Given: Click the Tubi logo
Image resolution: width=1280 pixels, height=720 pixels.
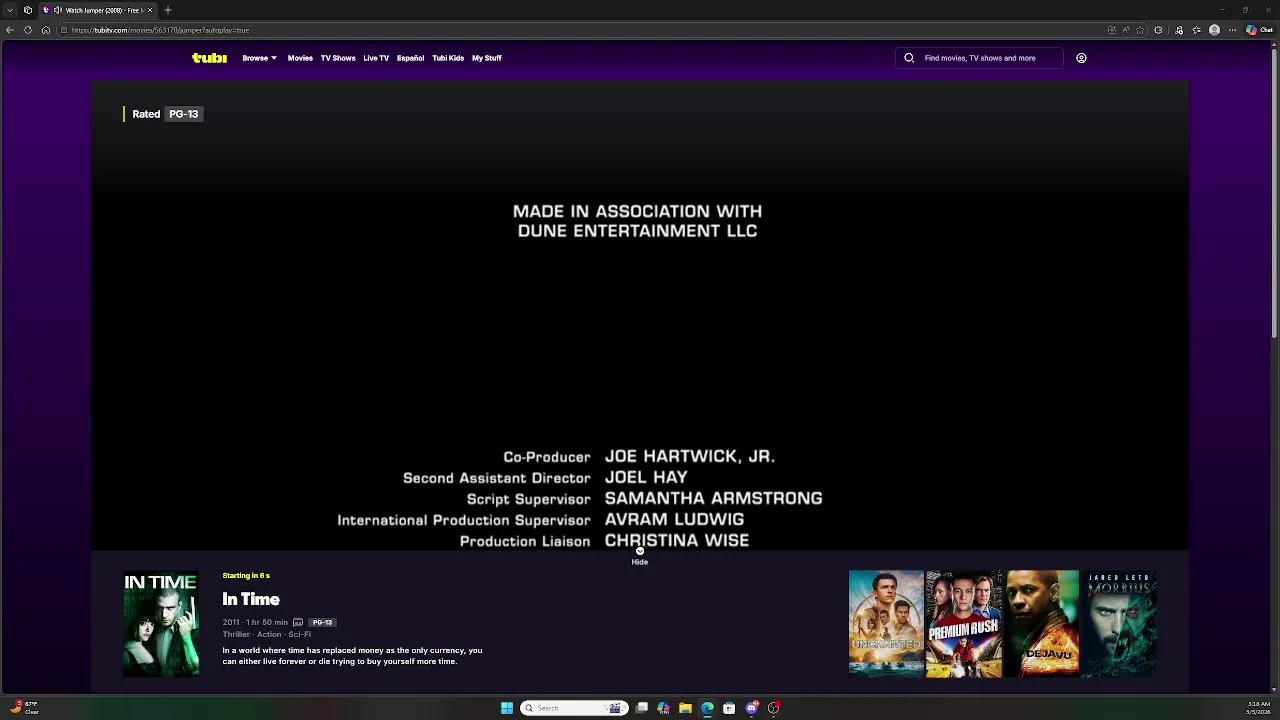Looking at the screenshot, I should (x=209, y=58).
